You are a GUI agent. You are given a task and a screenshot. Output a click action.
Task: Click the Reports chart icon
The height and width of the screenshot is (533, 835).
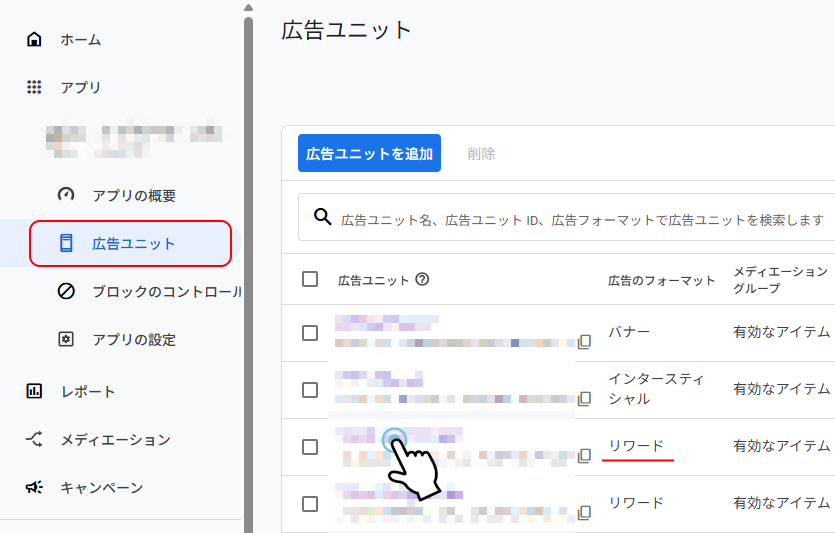coord(34,392)
